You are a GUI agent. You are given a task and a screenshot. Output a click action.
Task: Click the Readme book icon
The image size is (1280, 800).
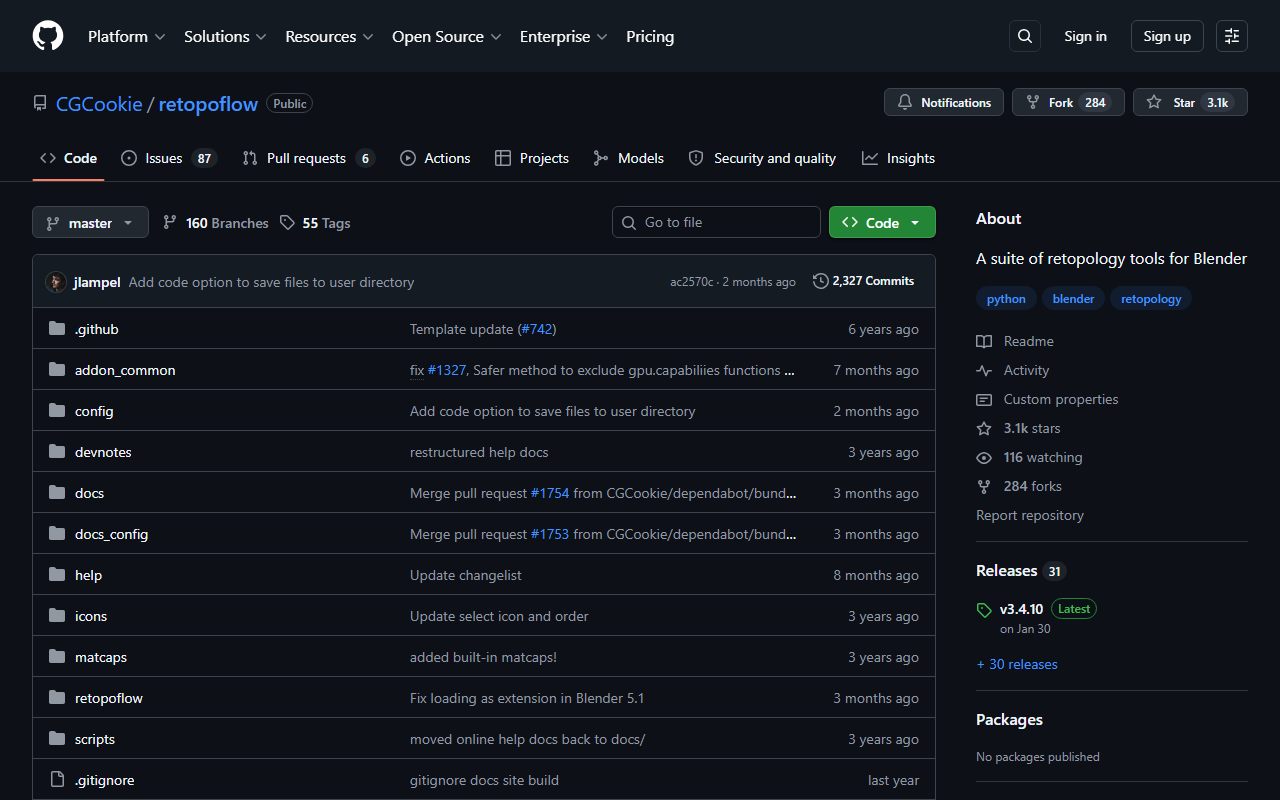click(x=984, y=341)
